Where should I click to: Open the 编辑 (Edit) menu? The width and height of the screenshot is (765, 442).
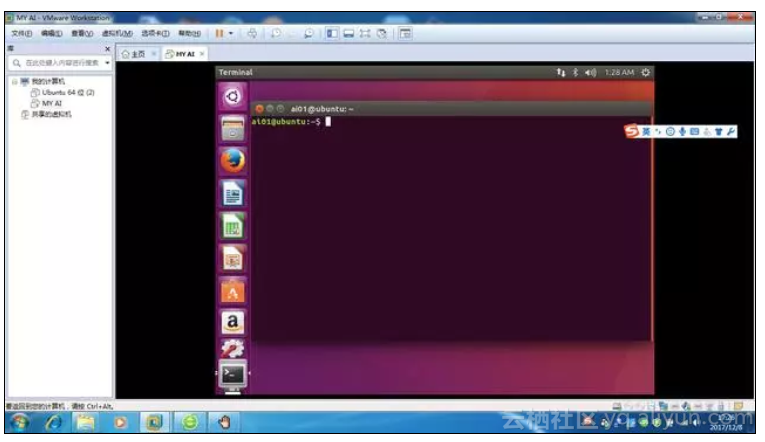pos(51,33)
